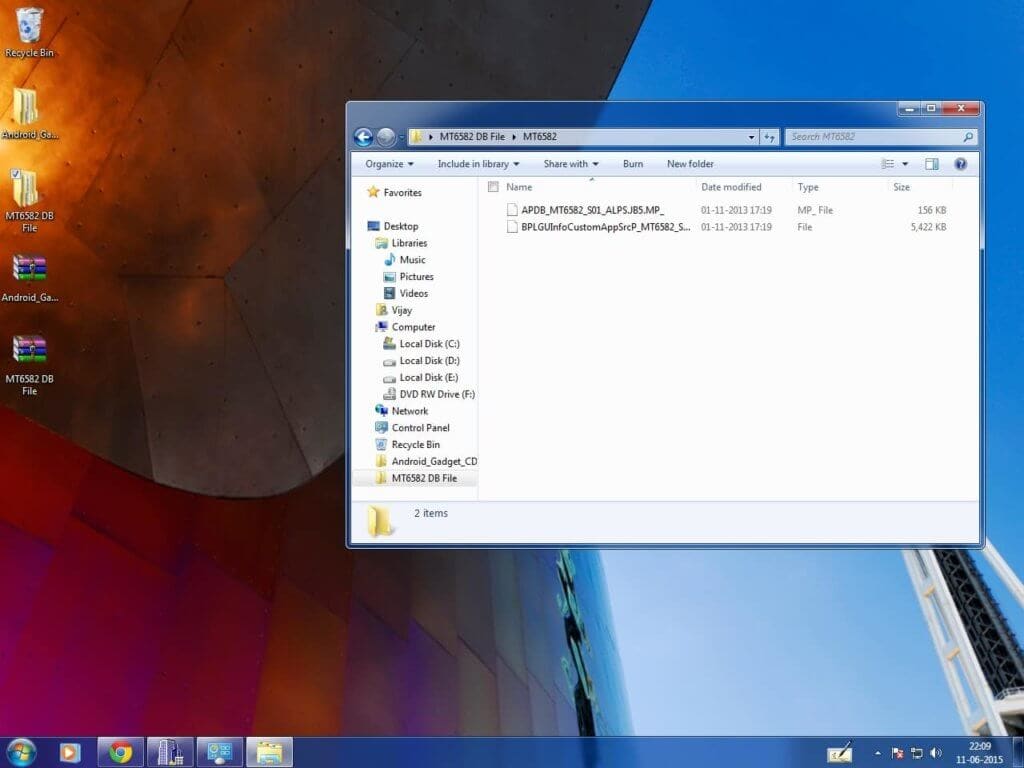This screenshot has height=768, width=1024.
Task: Click the file icon of the APDB_MT6582 file
Action: (x=512, y=210)
